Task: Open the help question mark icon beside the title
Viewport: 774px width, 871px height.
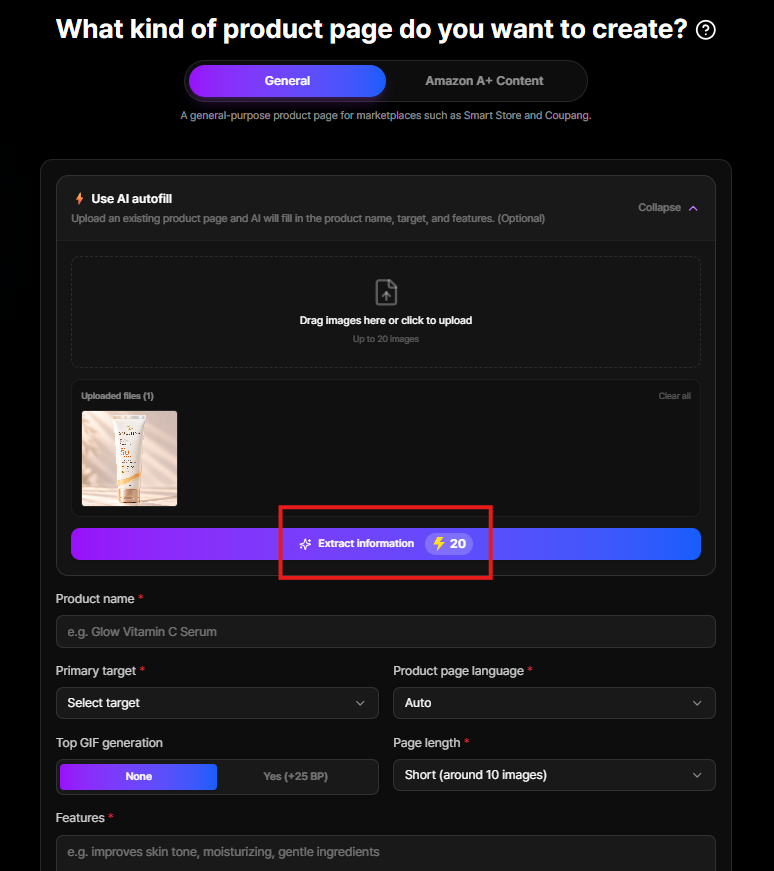Action: click(706, 29)
